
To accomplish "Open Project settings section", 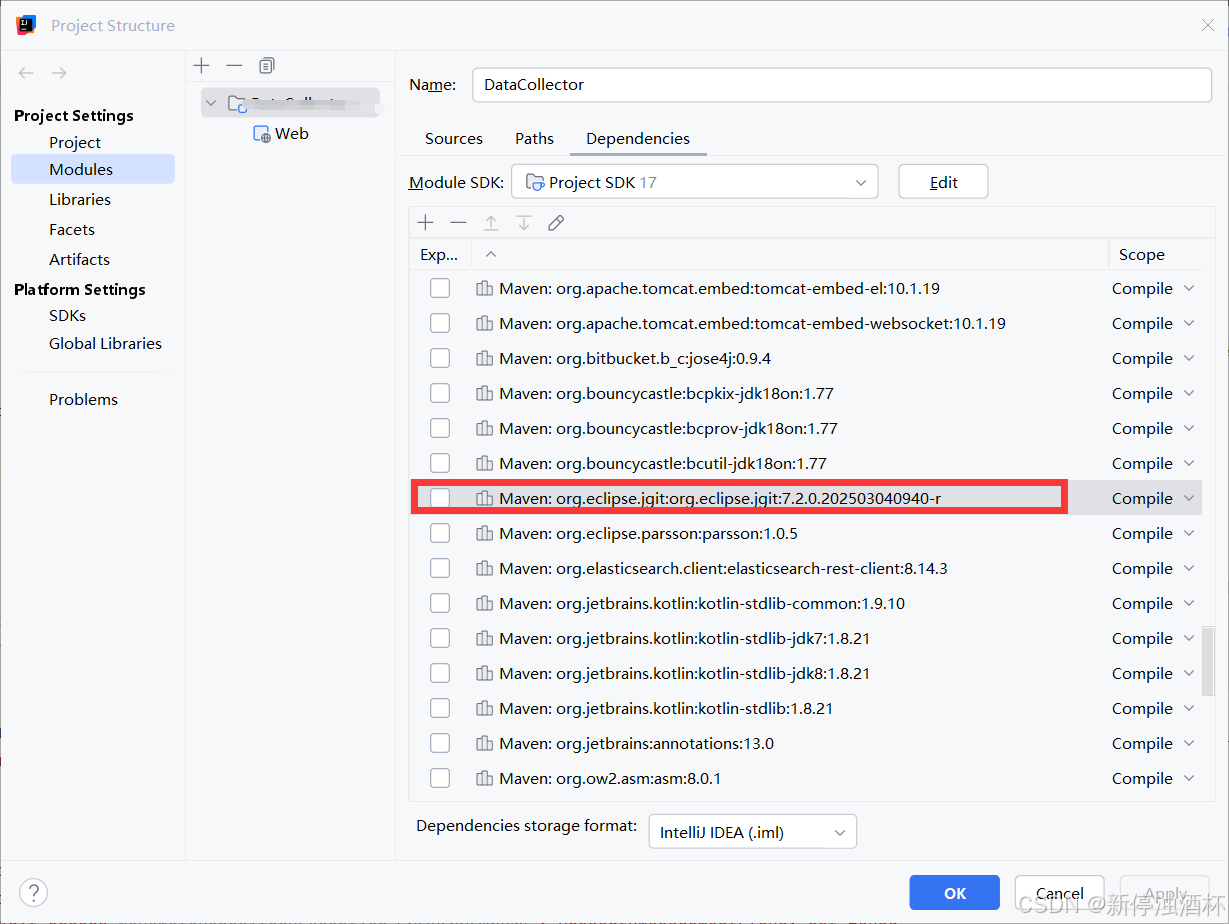I will (75, 142).
